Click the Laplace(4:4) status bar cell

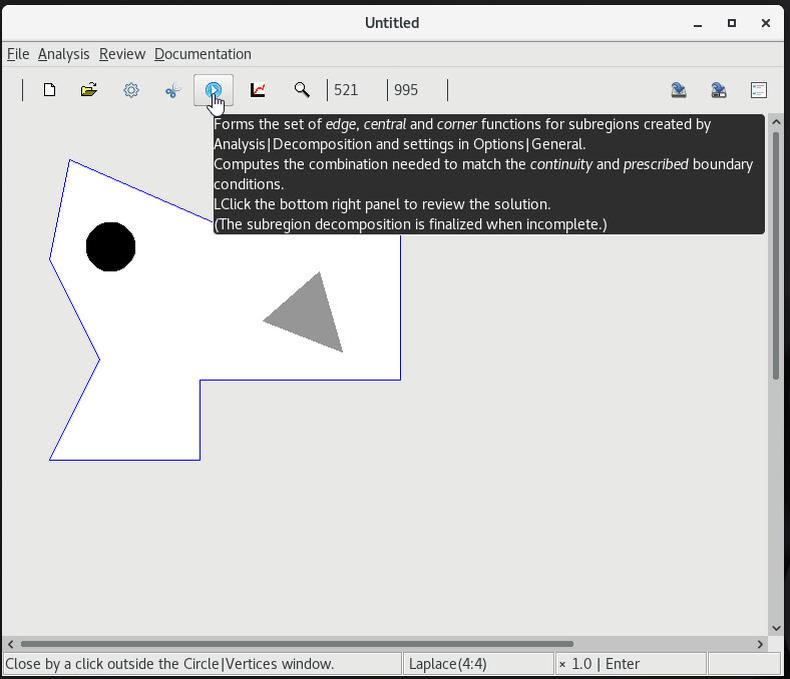477,664
